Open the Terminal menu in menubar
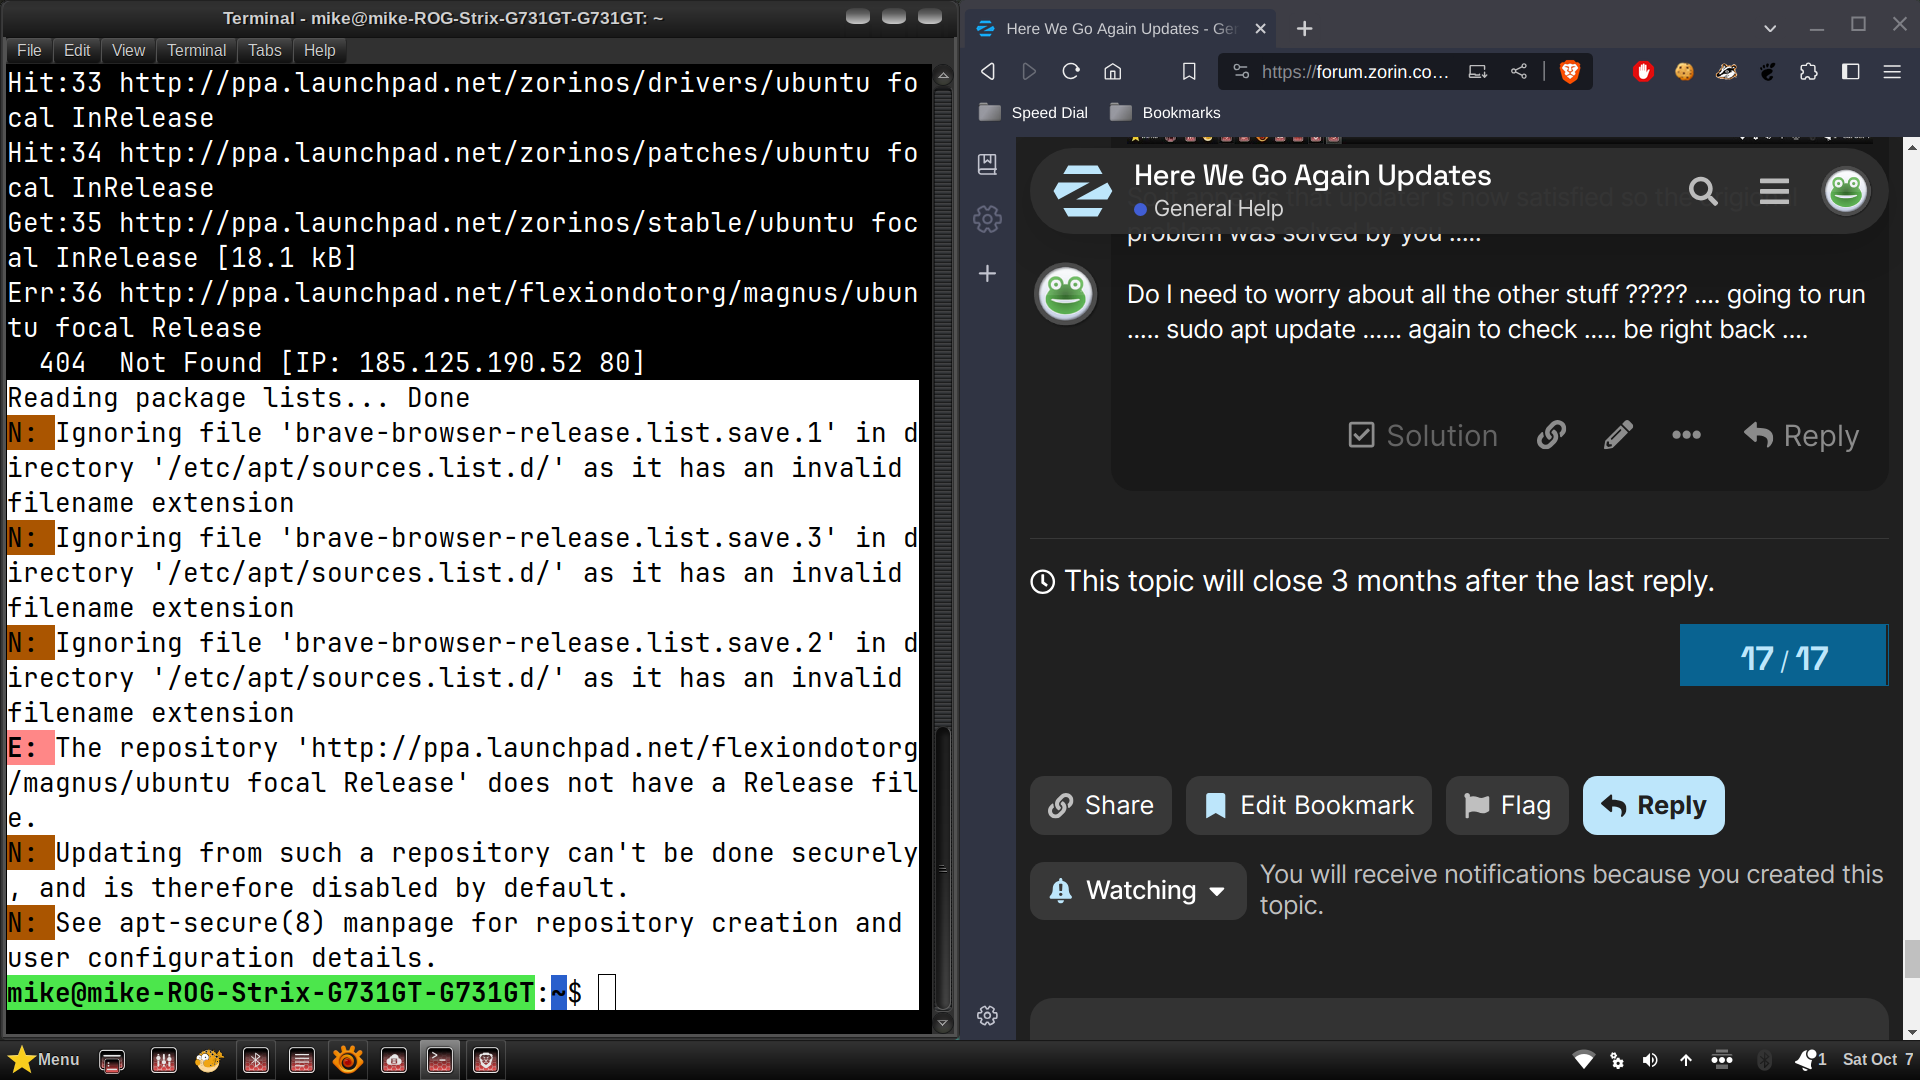This screenshot has height=1080, width=1920. pos(196,50)
